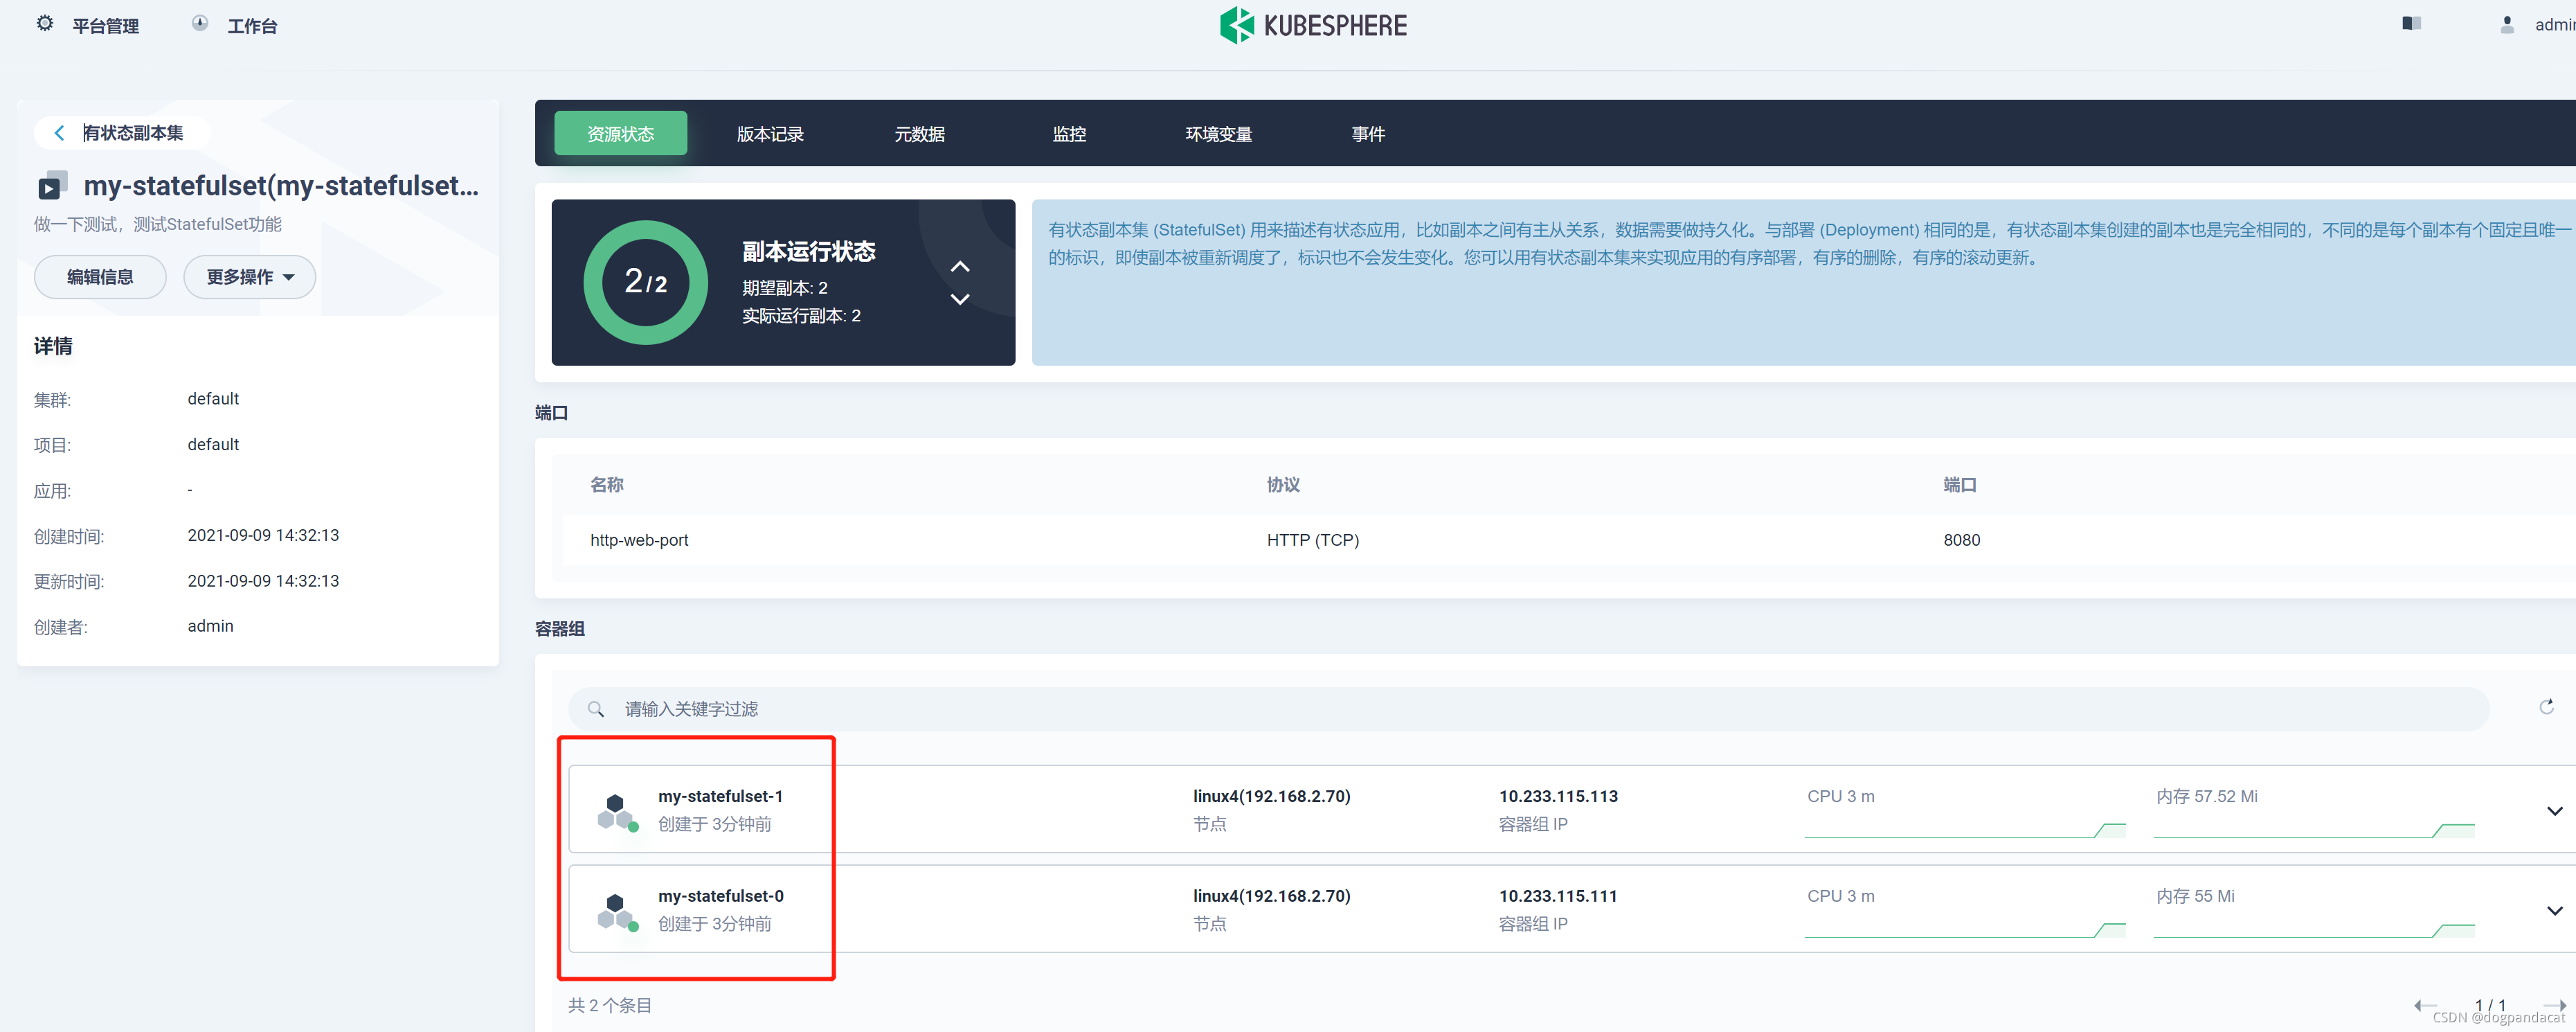Decrease replica count with the down arrow

coord(959,299)
